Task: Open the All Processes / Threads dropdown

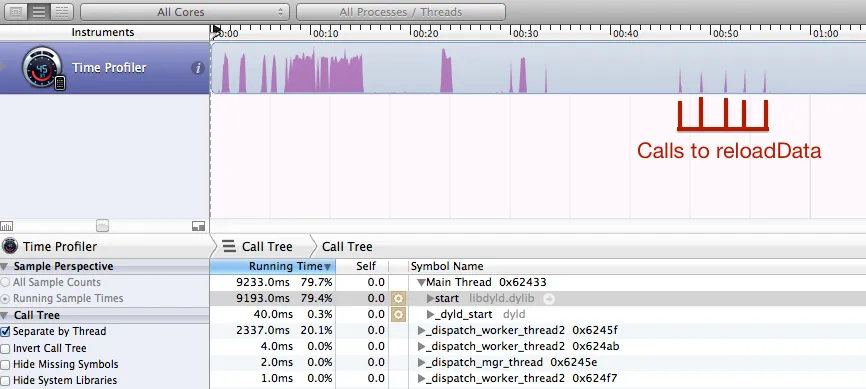Action: pos(401,12)
